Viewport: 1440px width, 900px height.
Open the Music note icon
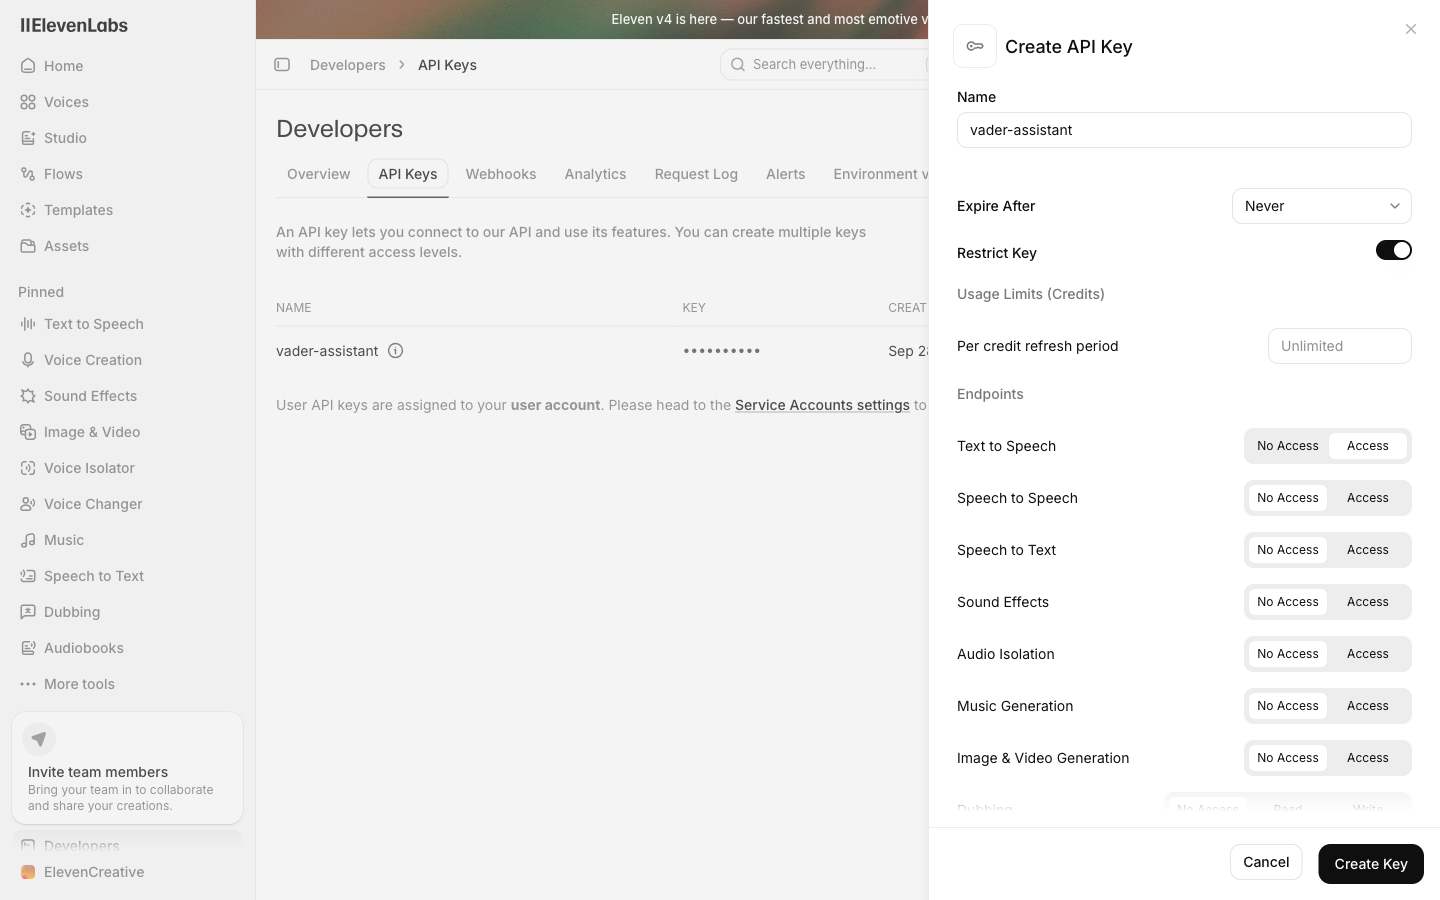28,540
